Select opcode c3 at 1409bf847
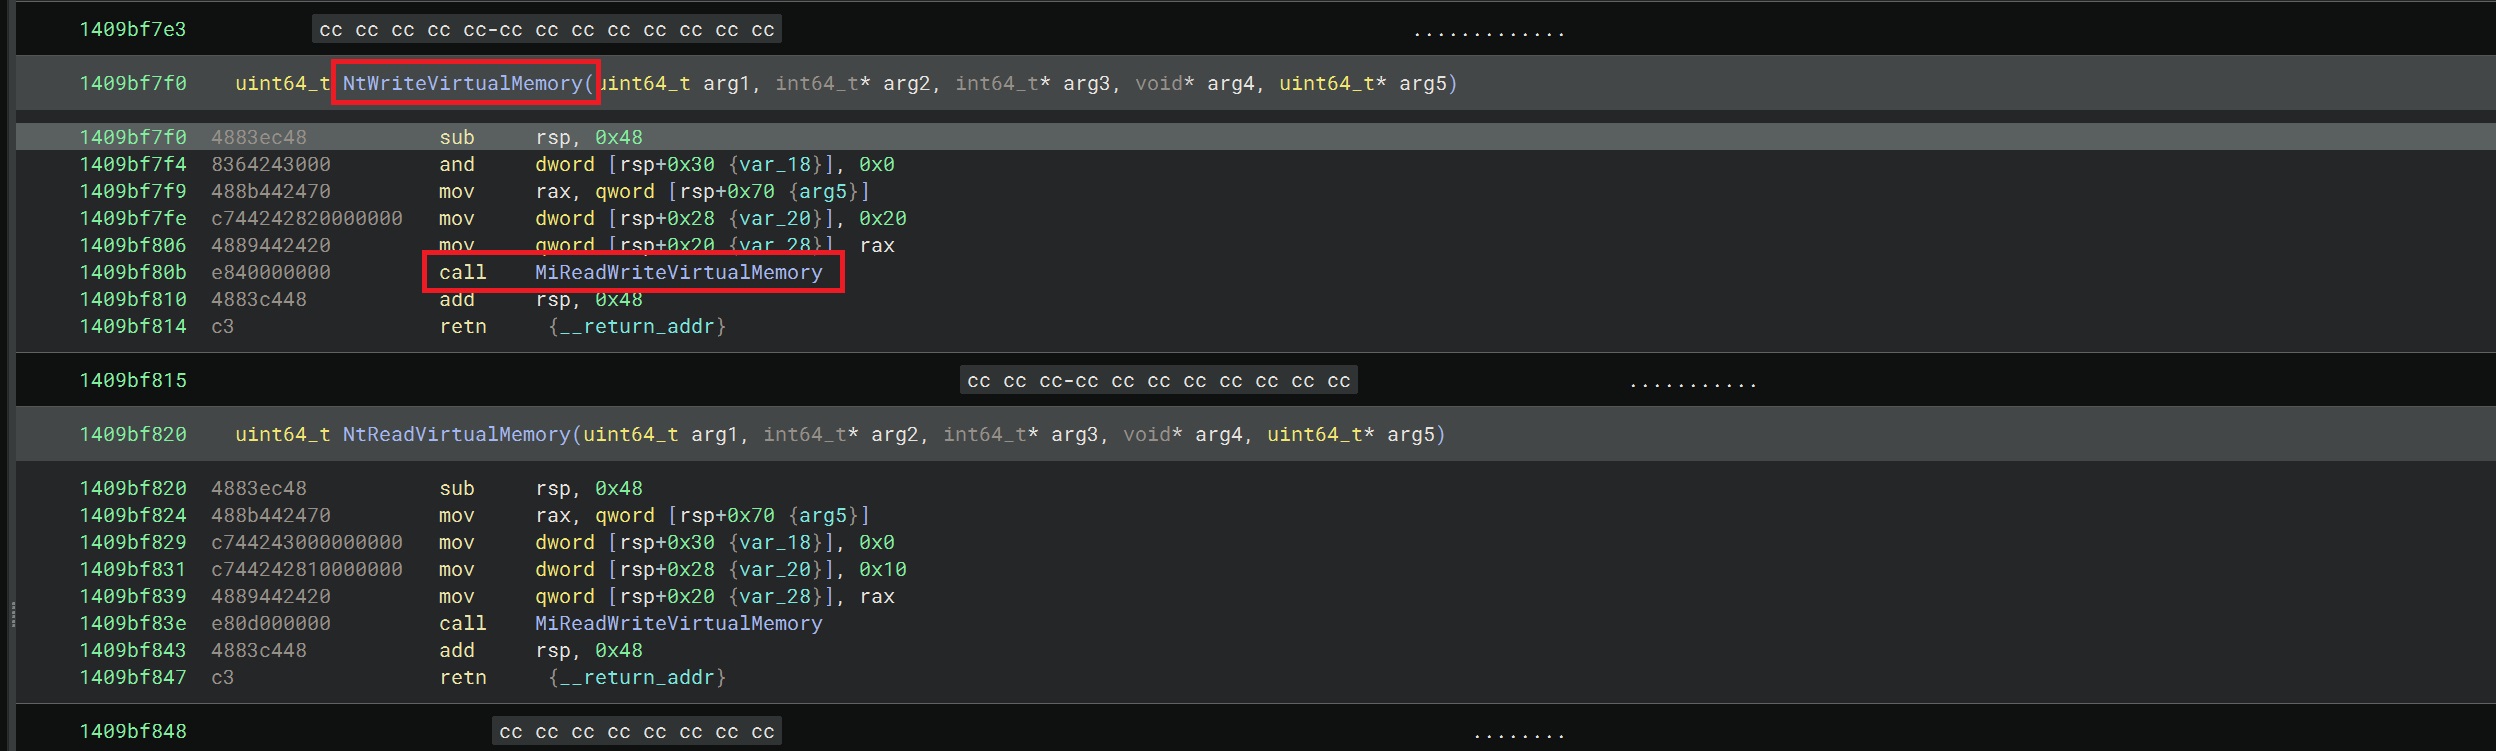This screenshot has height=751, width=2496. [x=223, y=677]
